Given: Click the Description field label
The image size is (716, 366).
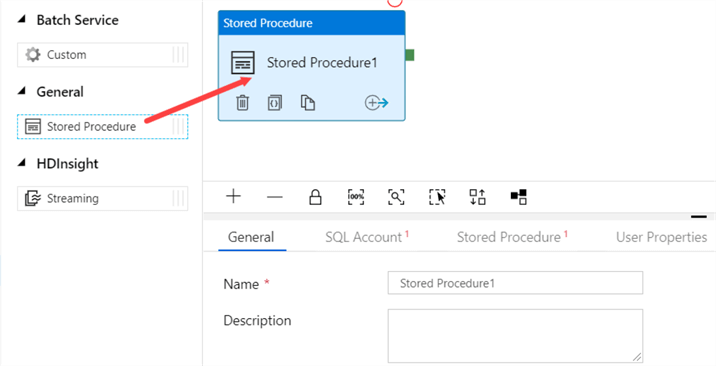Looking at the screenshot, I should pyautogui.click(x=257, y=320).
